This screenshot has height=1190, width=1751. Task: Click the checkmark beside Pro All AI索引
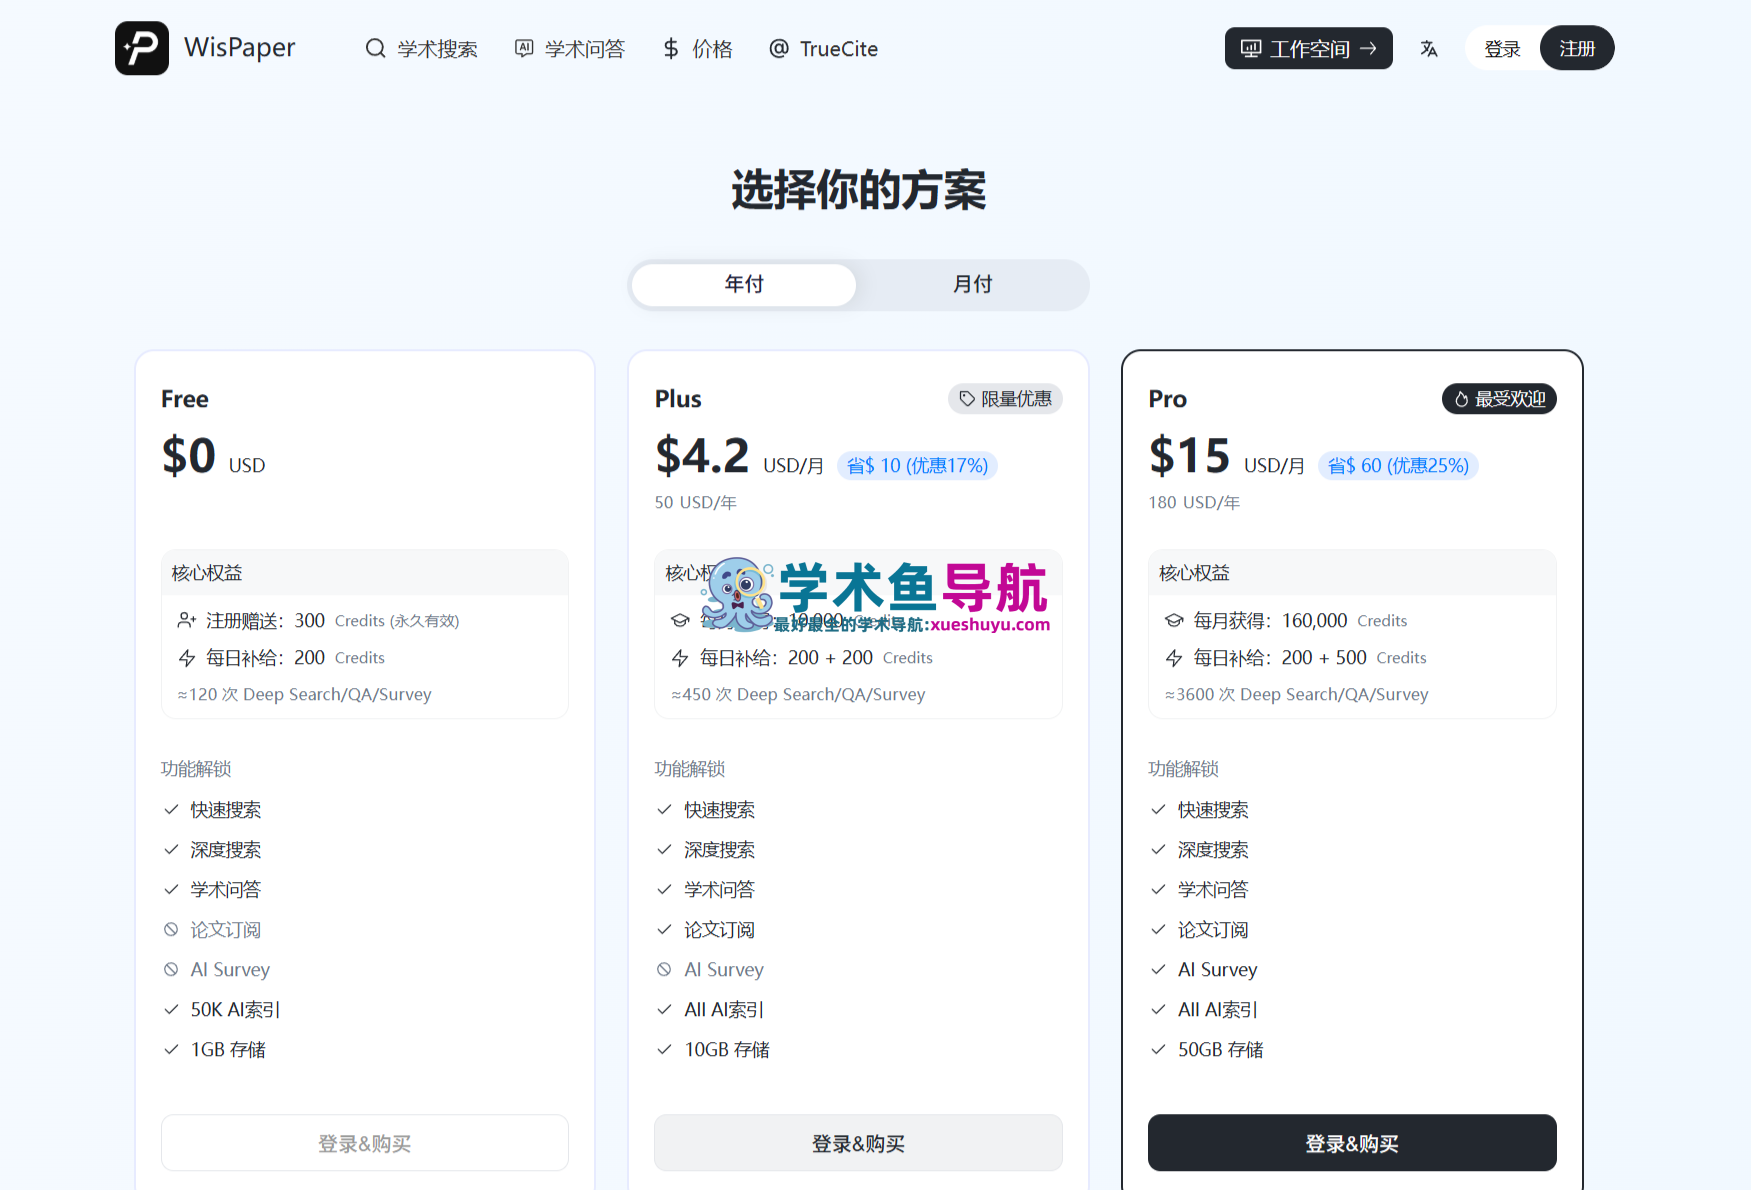[x=1158, y=1010]
